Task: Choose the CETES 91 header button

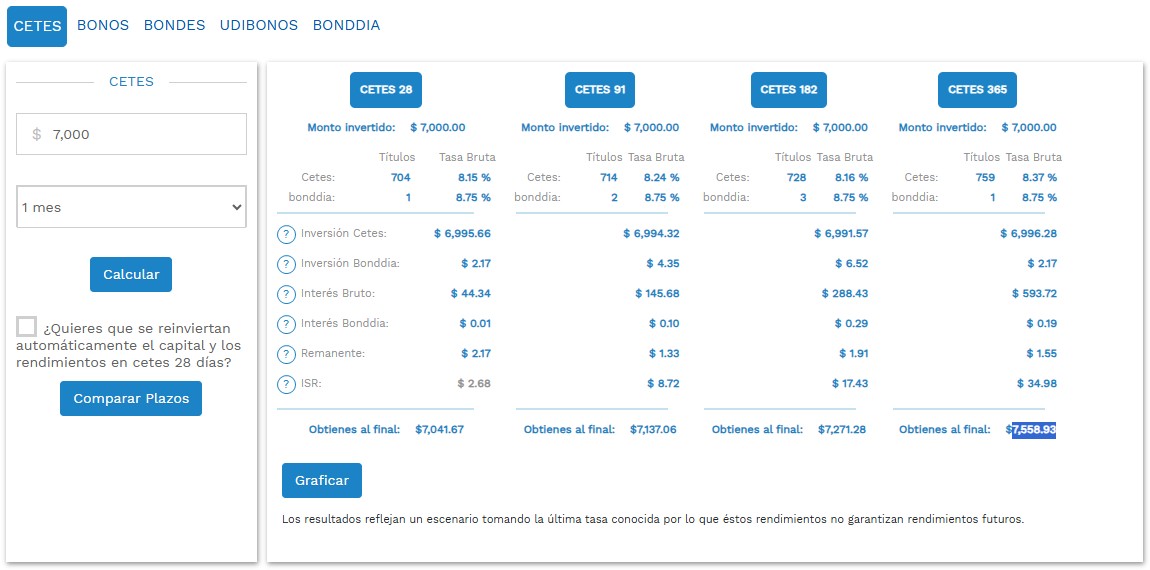Action: (x=600, y=90)
